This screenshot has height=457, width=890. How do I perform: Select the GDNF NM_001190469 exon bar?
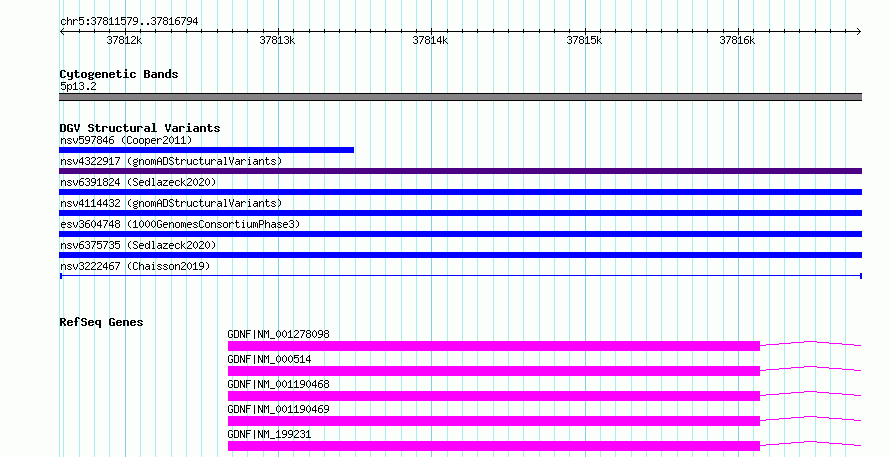(494, 421)
